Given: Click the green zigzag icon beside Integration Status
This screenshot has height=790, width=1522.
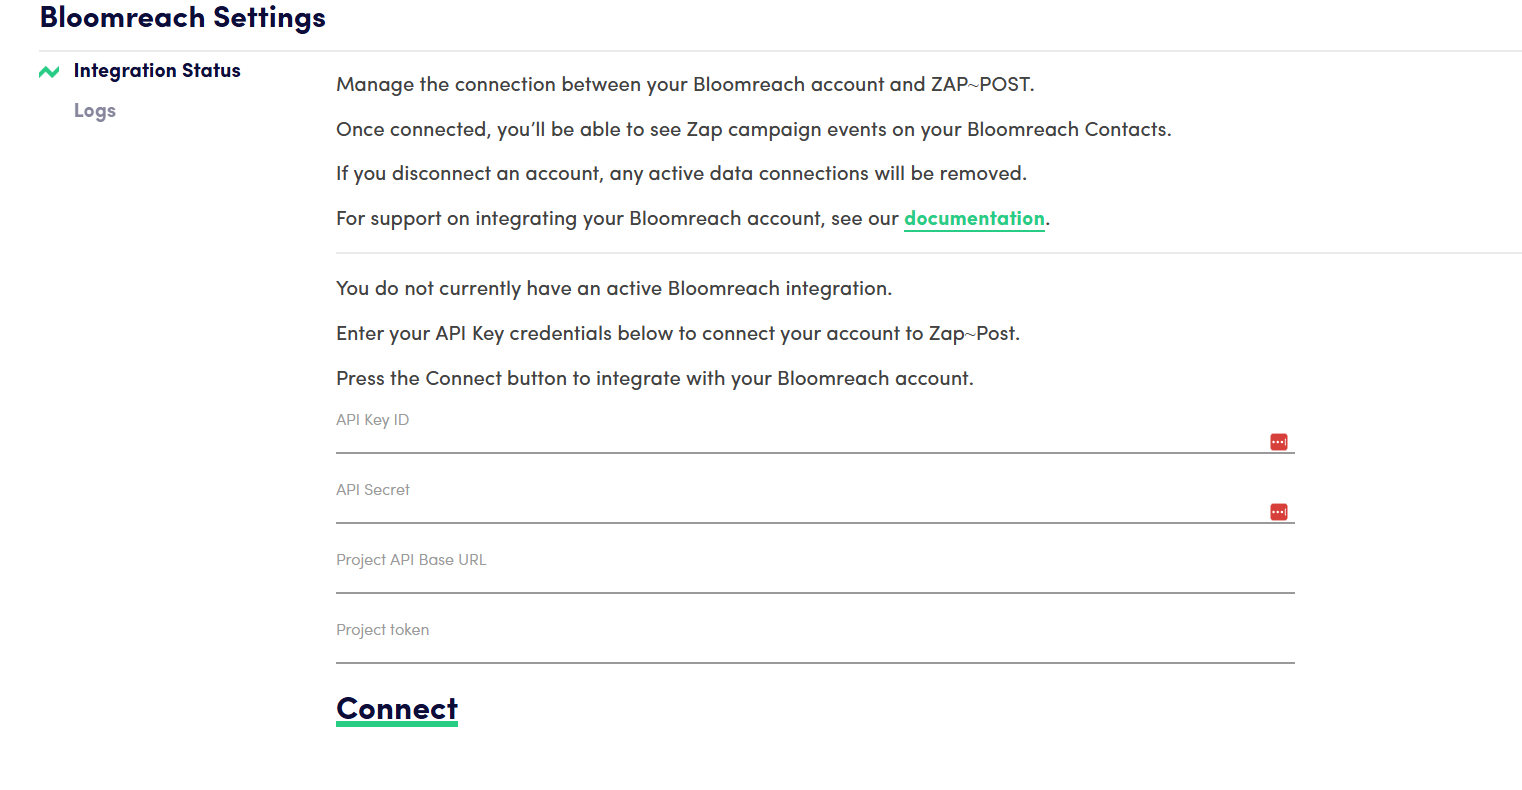Looking at the screenshot, I should [x=48, y=71].
